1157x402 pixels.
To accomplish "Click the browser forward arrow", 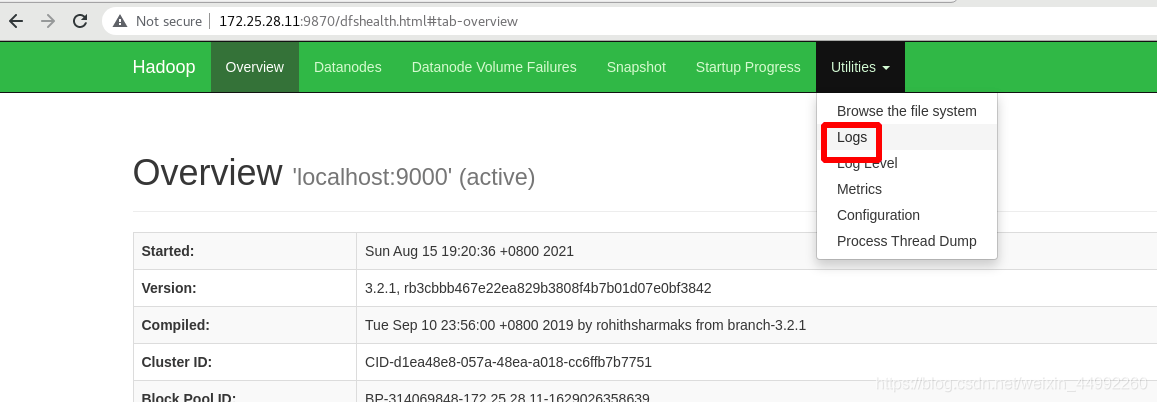I will pyautogui.click(x=48, y=21).
